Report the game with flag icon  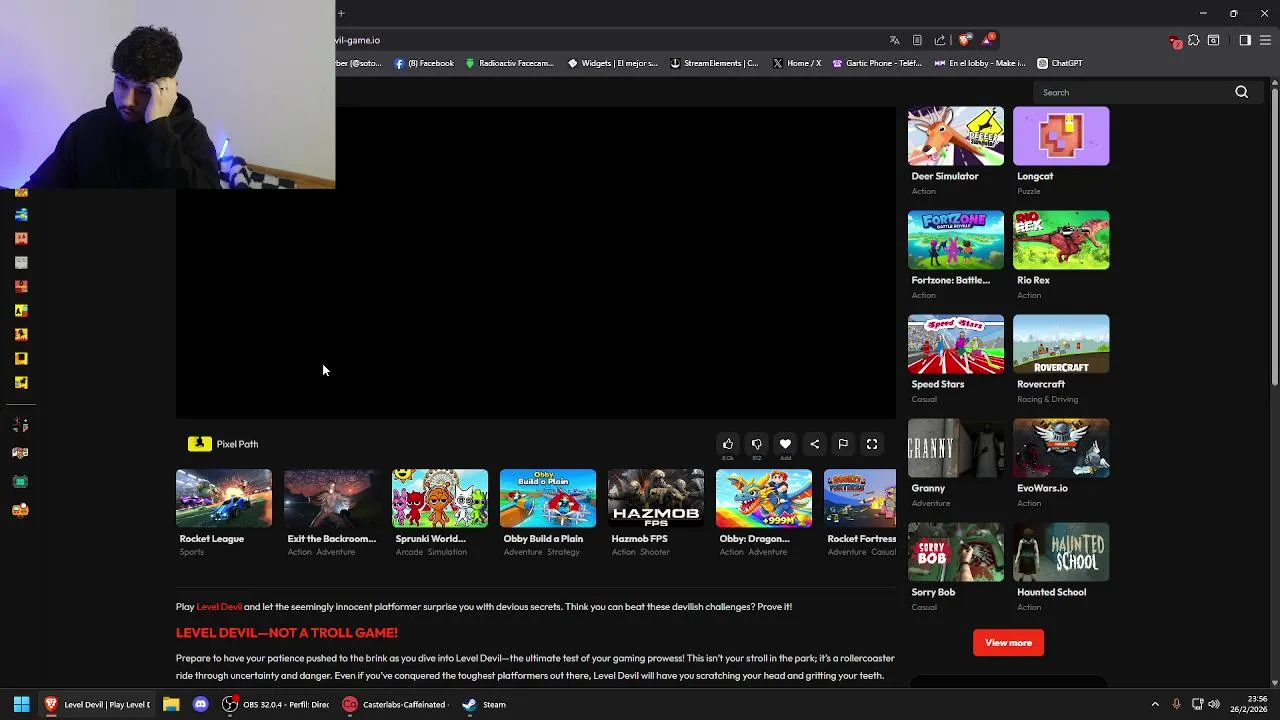843,444
